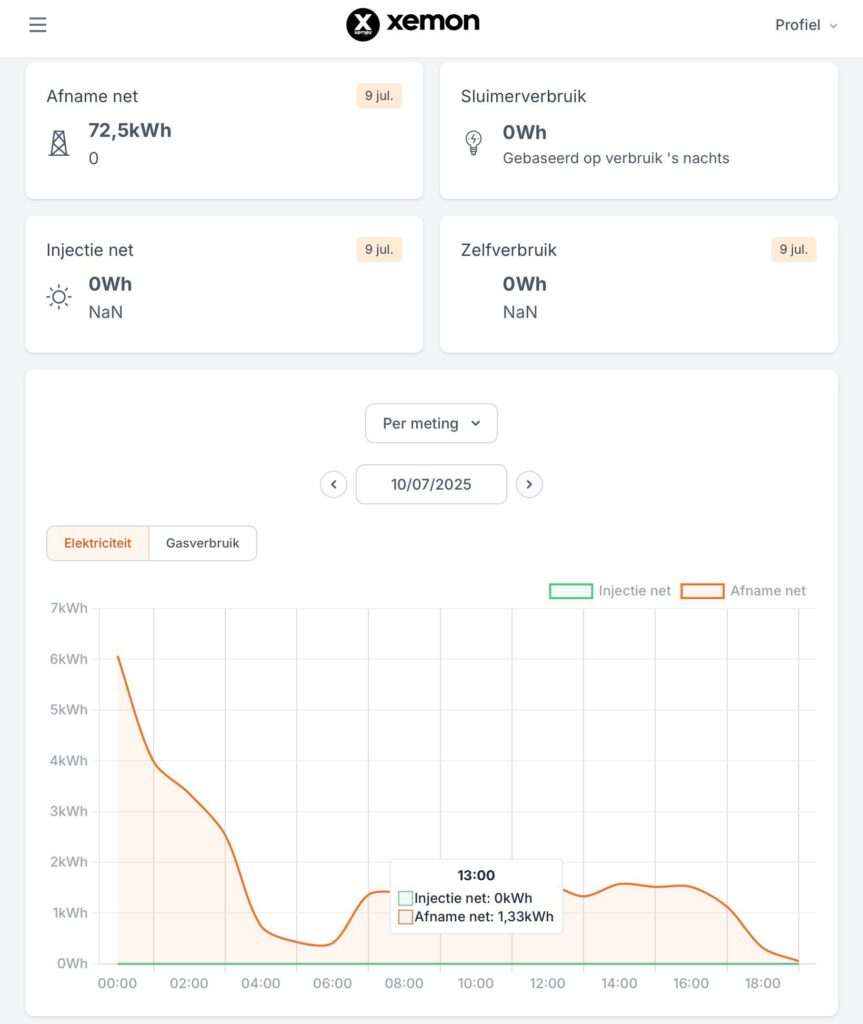Click the Profiel chevron arrow
Image resolution: width=863 pixels, height=1024 pixels.
(833, 26)
